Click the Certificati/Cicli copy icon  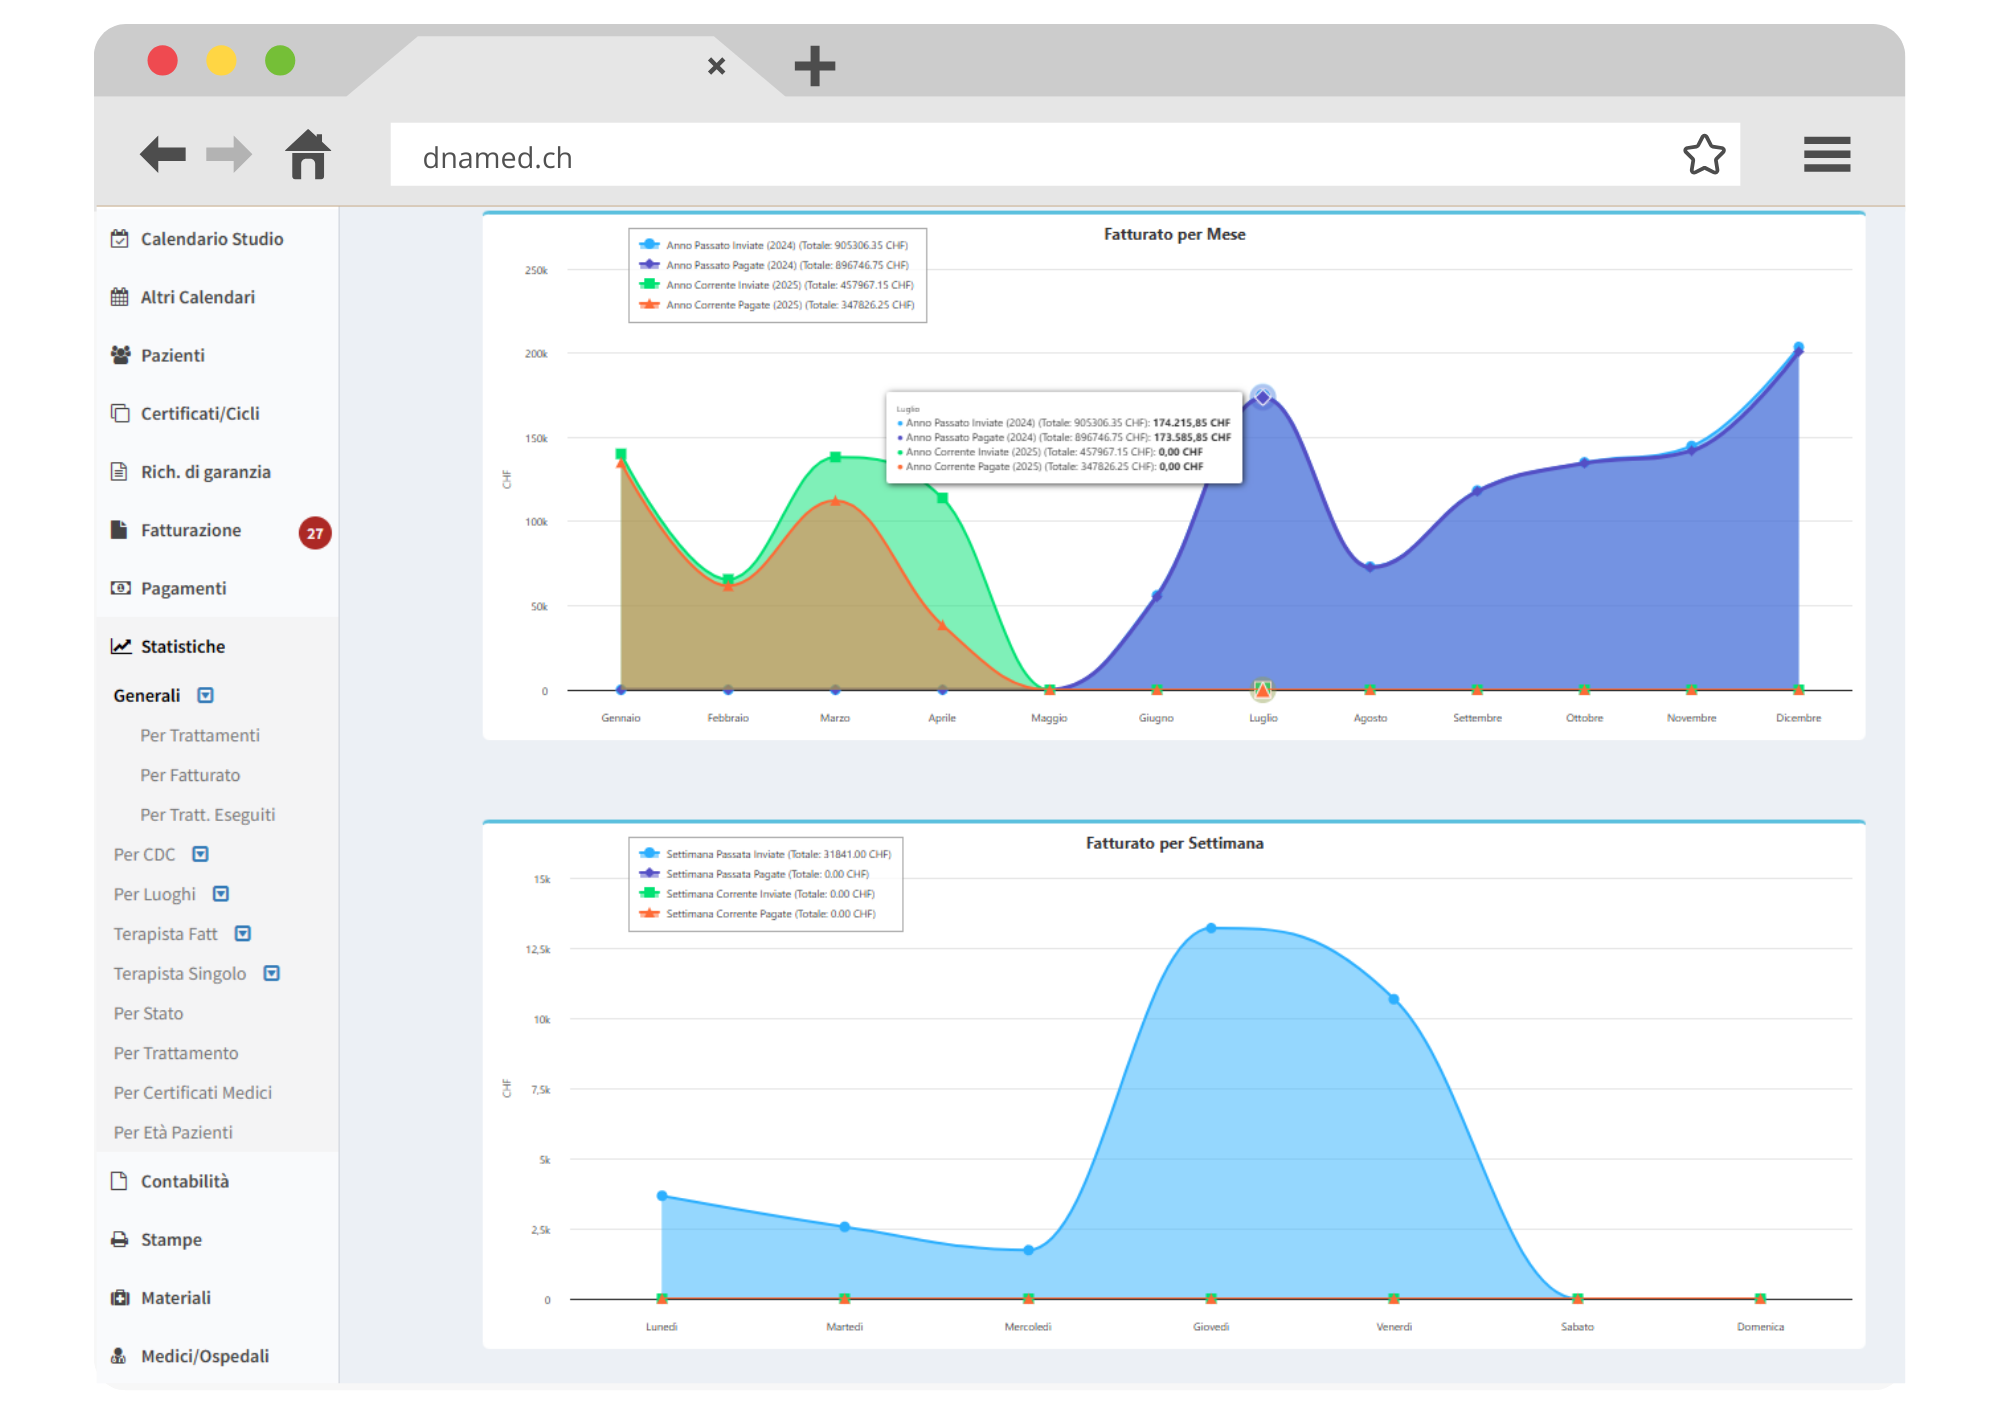click(120, 413)
